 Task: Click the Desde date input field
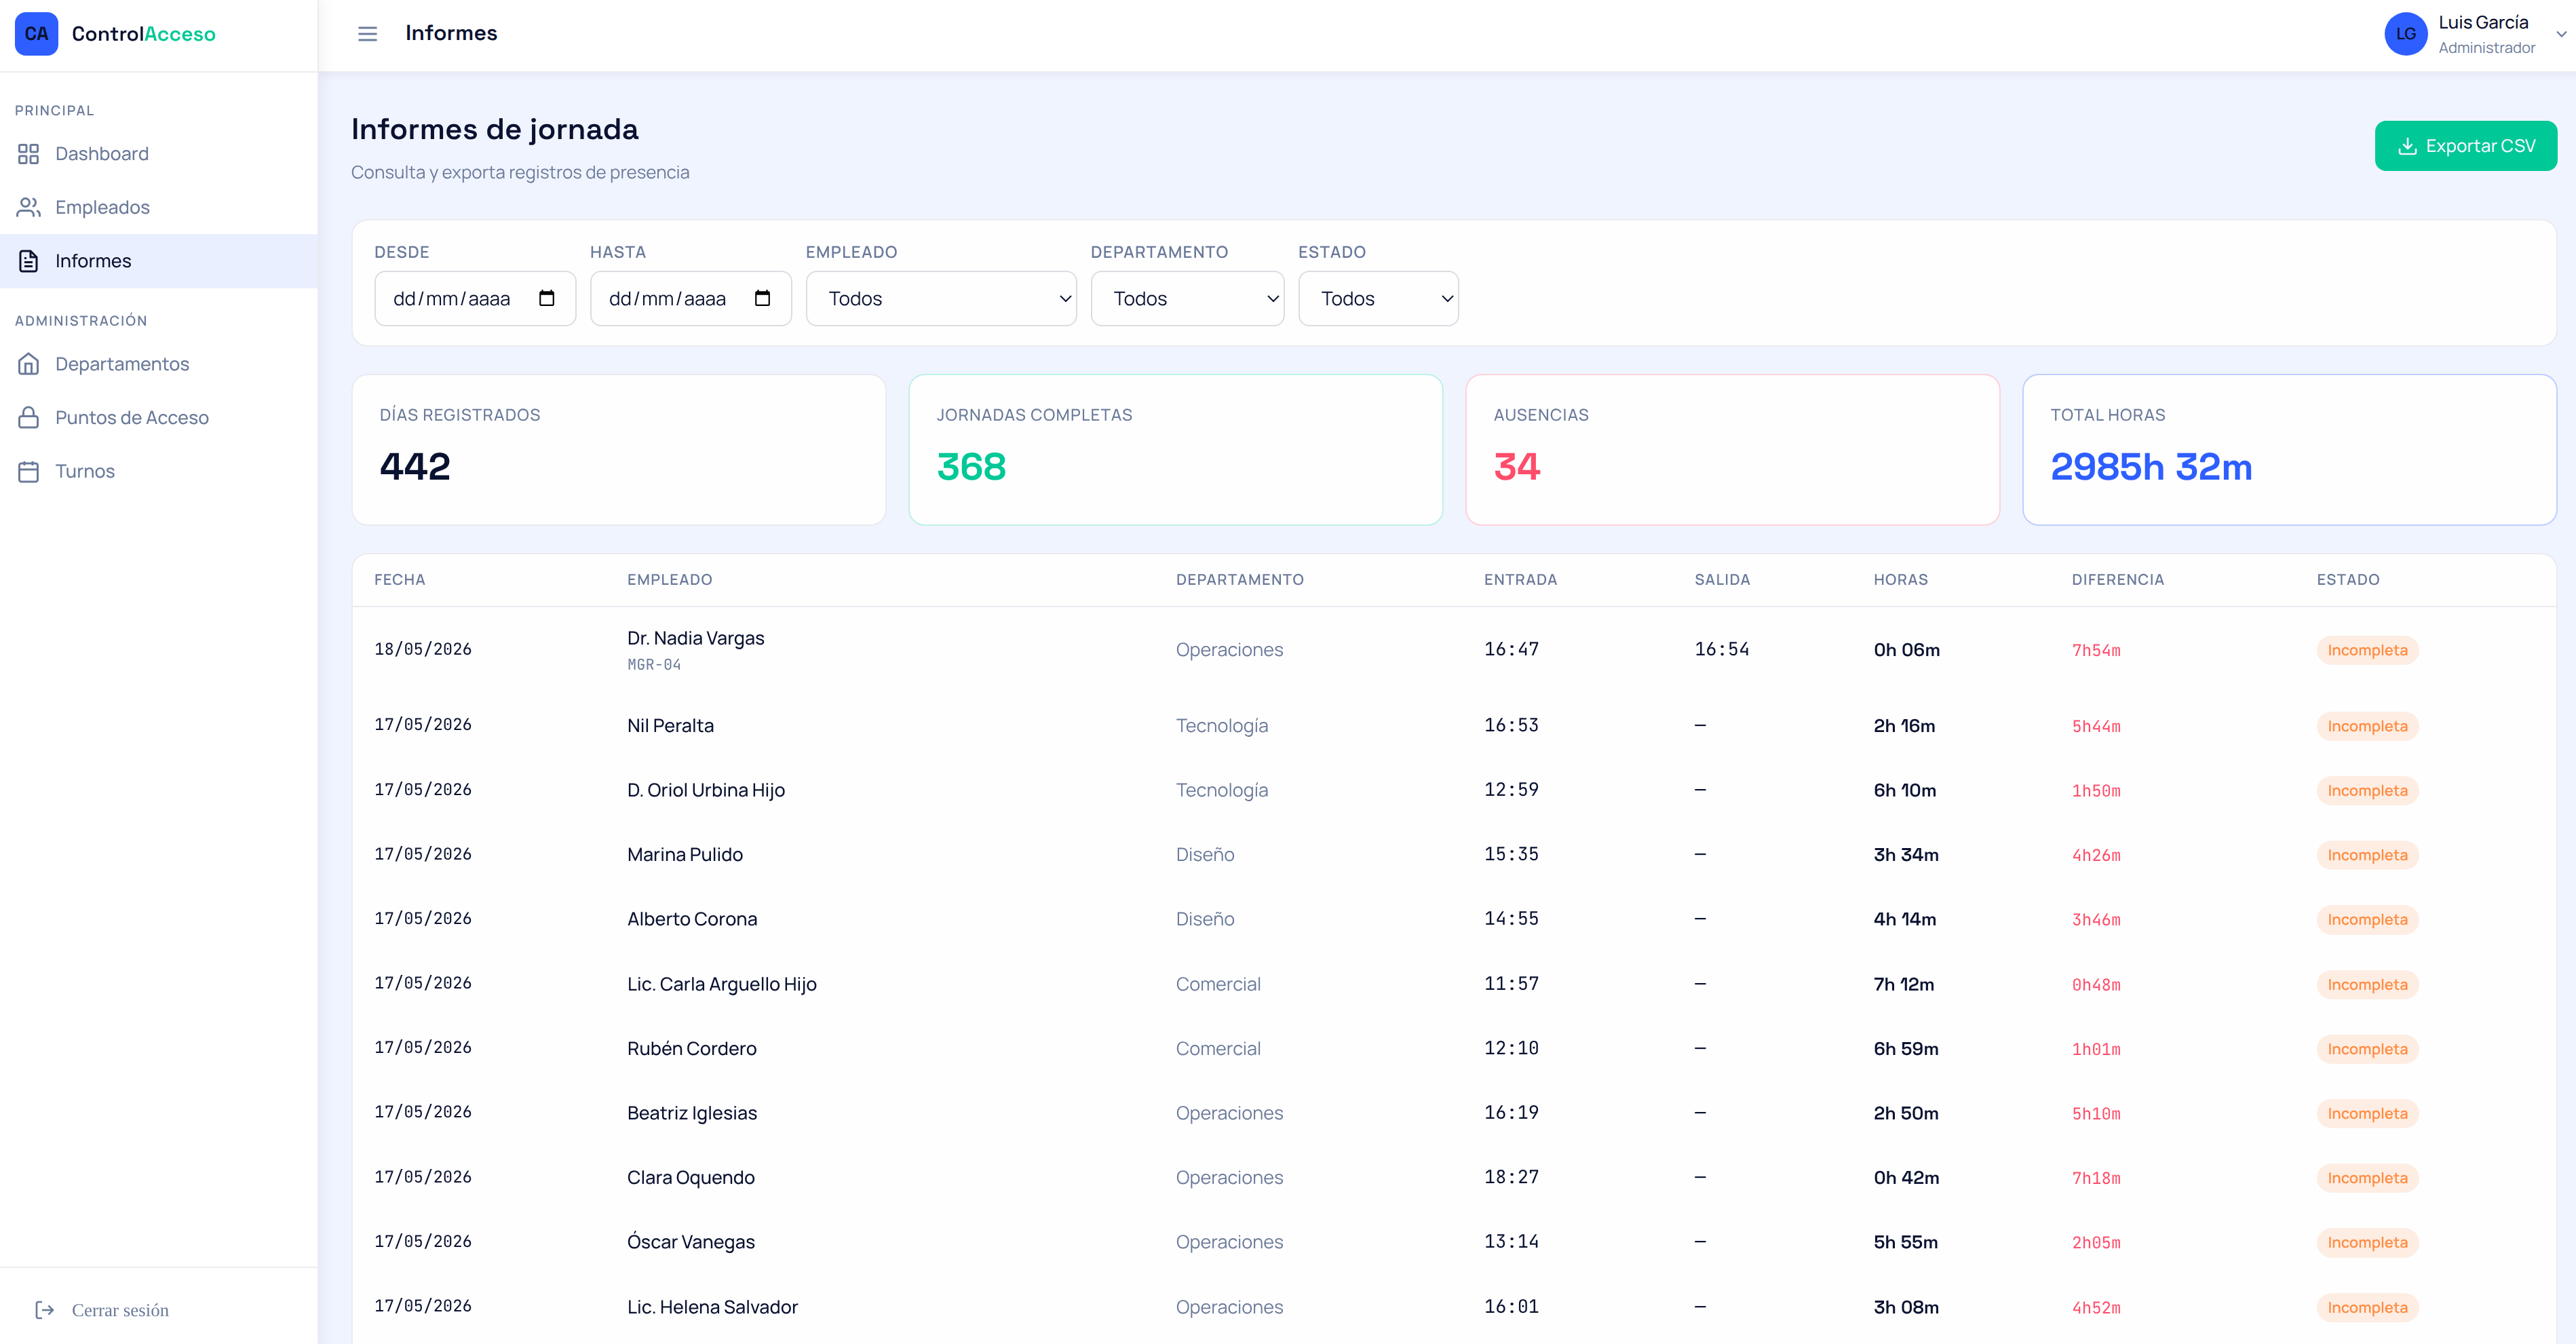(x=475, y=298)
